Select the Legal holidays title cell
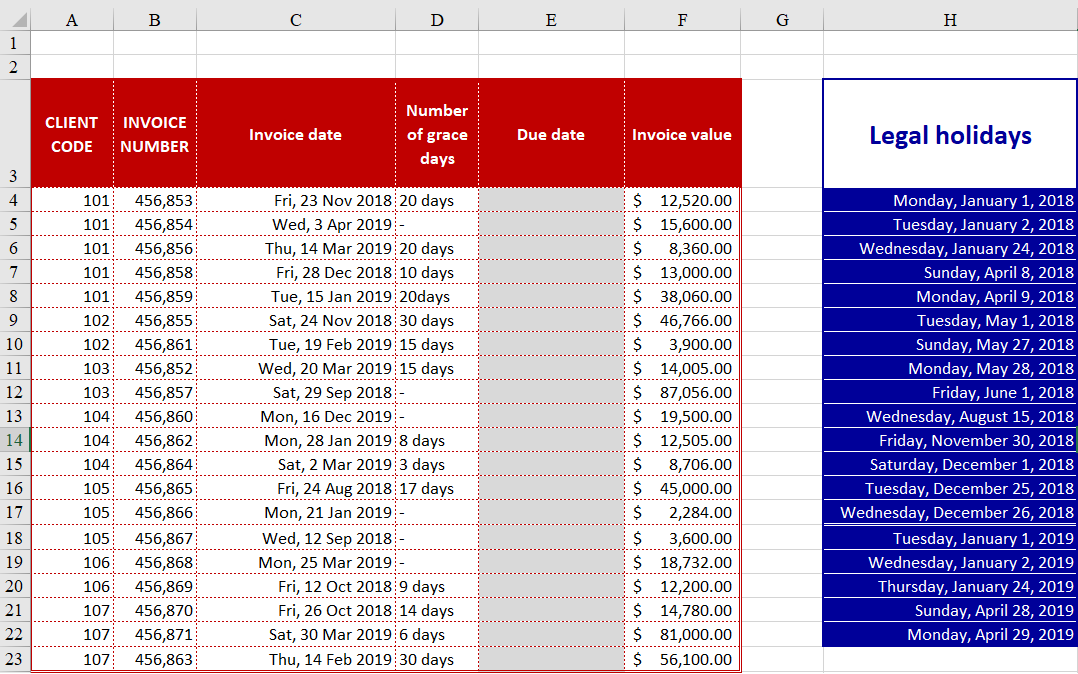 click(949, 134)
